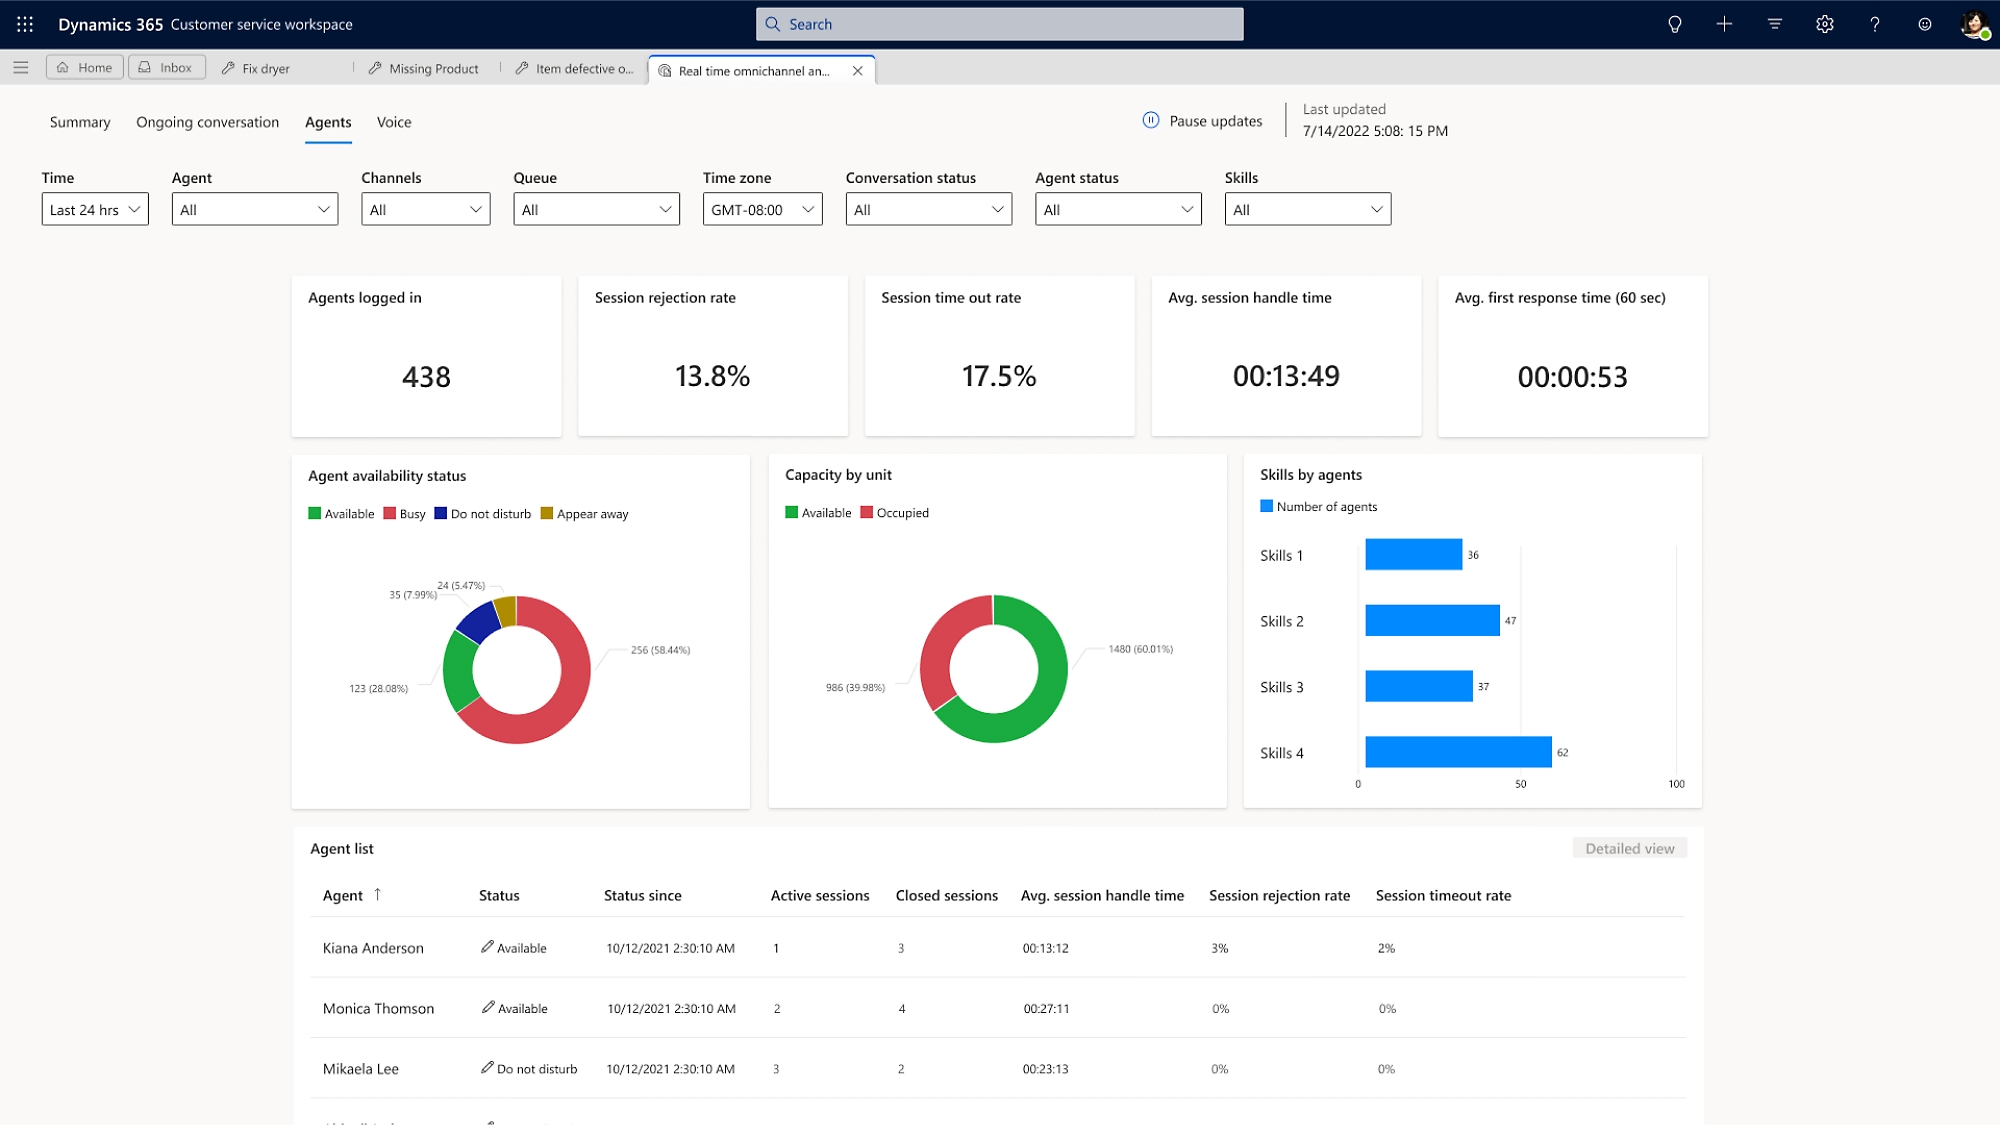Click the Help question mark icon

[x=1875, y=23]
